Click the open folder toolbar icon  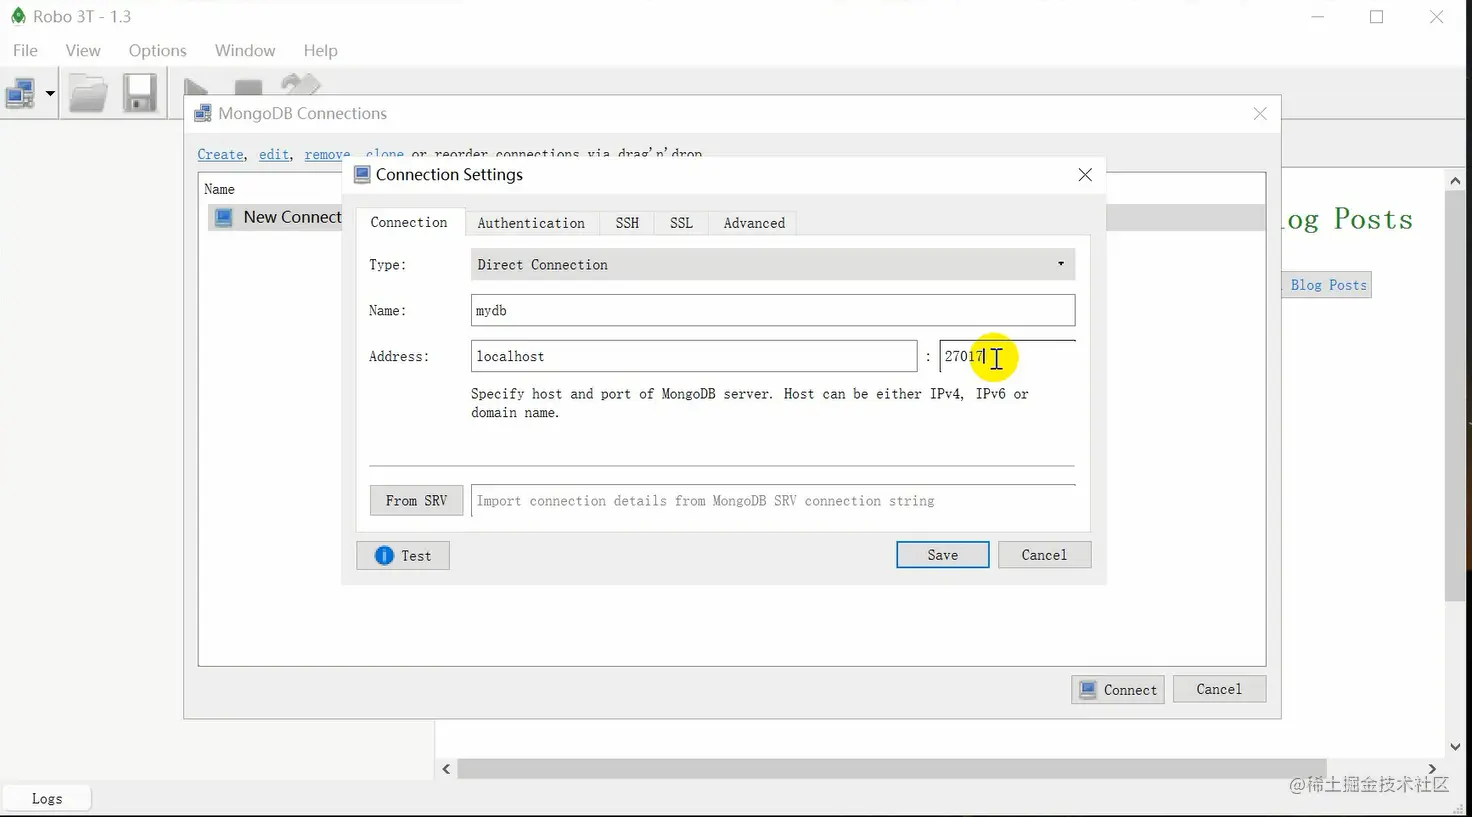88,94
